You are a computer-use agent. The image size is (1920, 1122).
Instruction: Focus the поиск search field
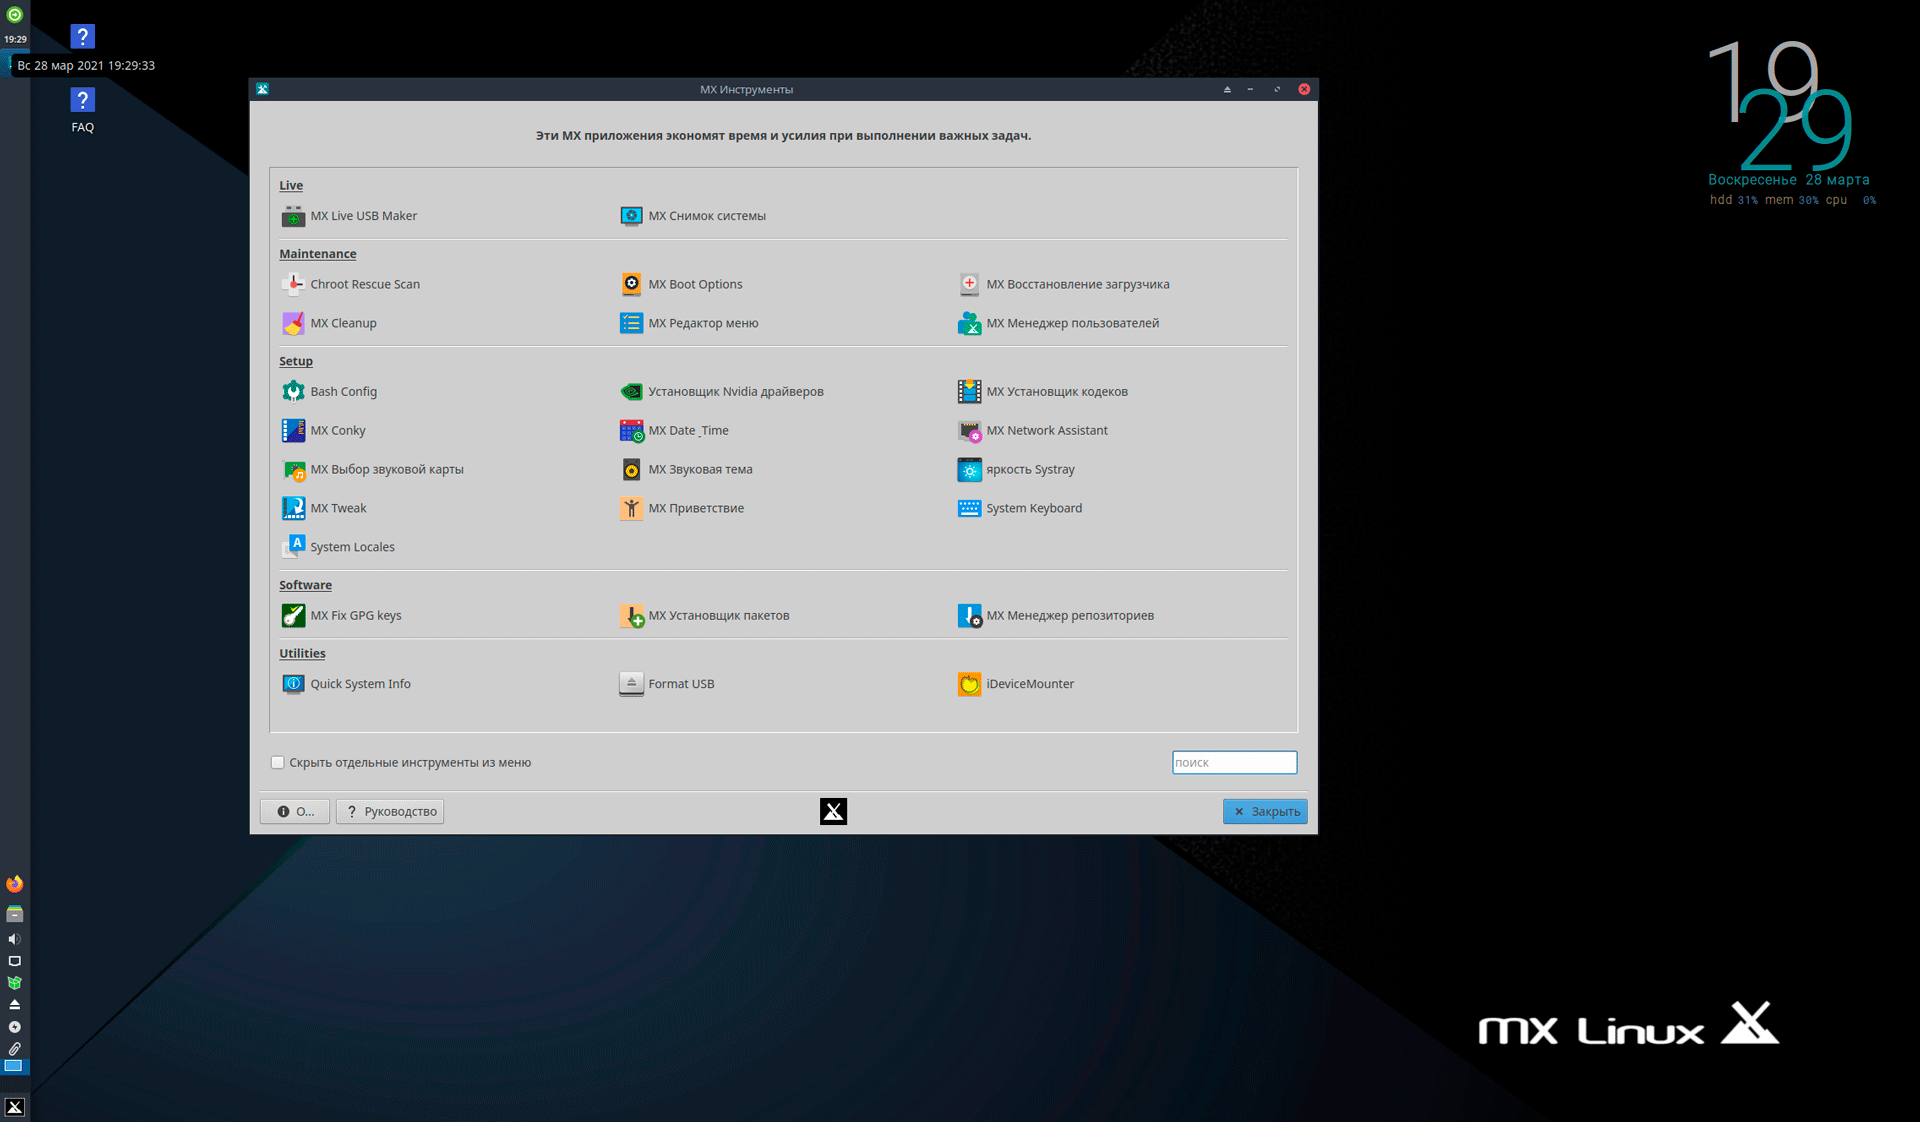[x=1234, y=763]
